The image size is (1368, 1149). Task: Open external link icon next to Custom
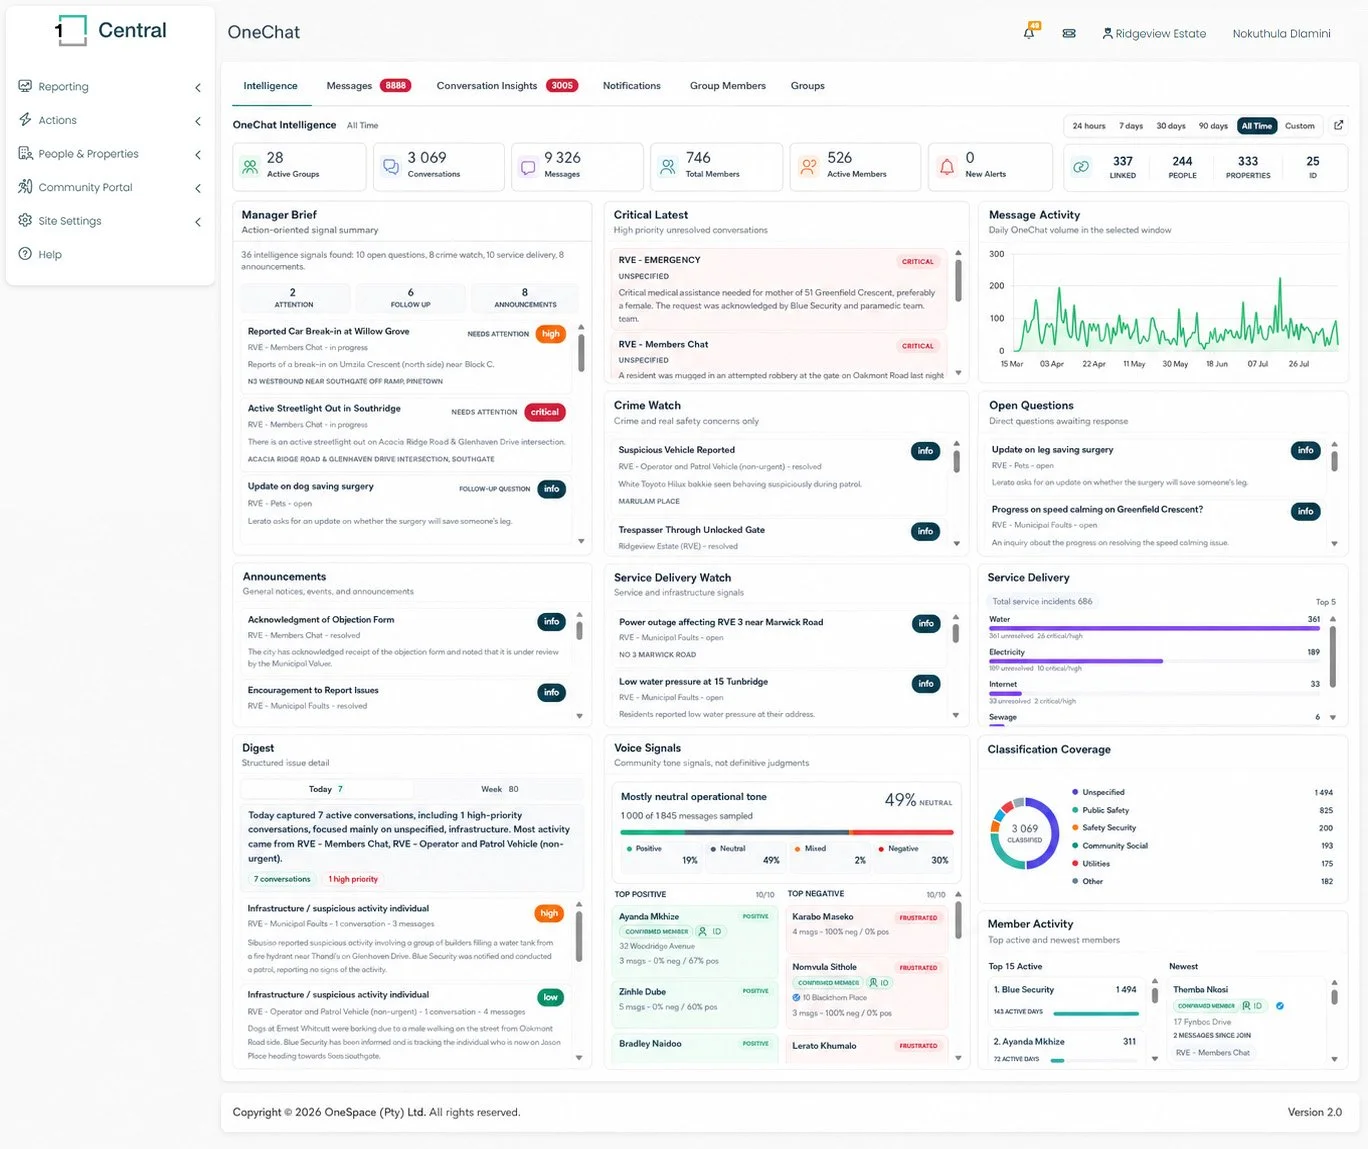click(1339, 125)
